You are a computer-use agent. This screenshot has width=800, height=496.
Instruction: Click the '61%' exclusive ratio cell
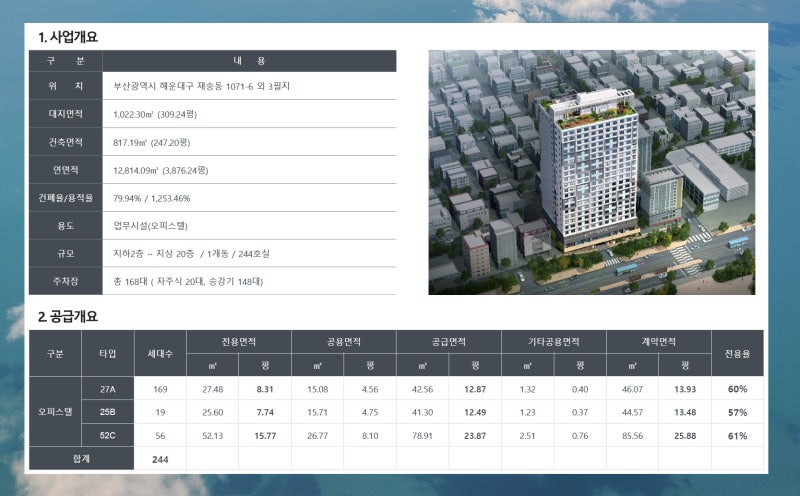737,435
